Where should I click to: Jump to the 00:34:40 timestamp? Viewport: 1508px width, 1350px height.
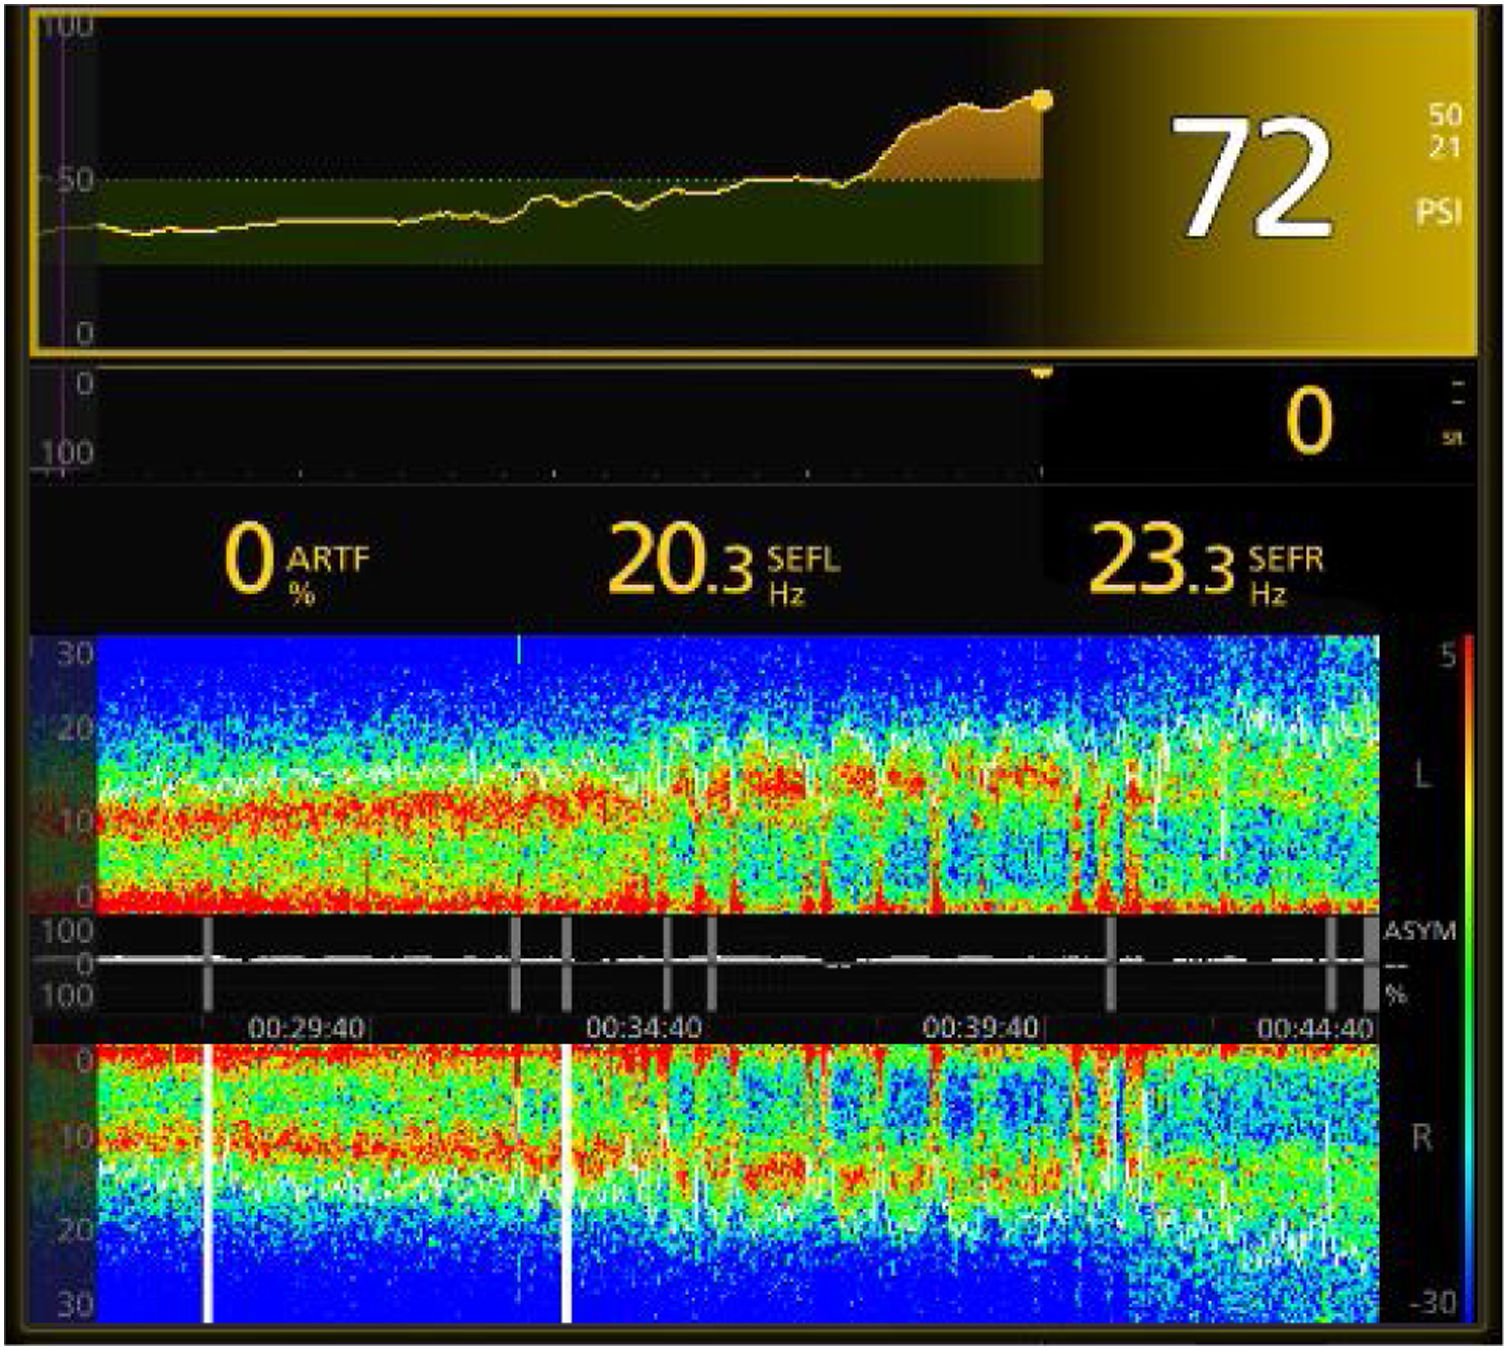click(643, 1028)
